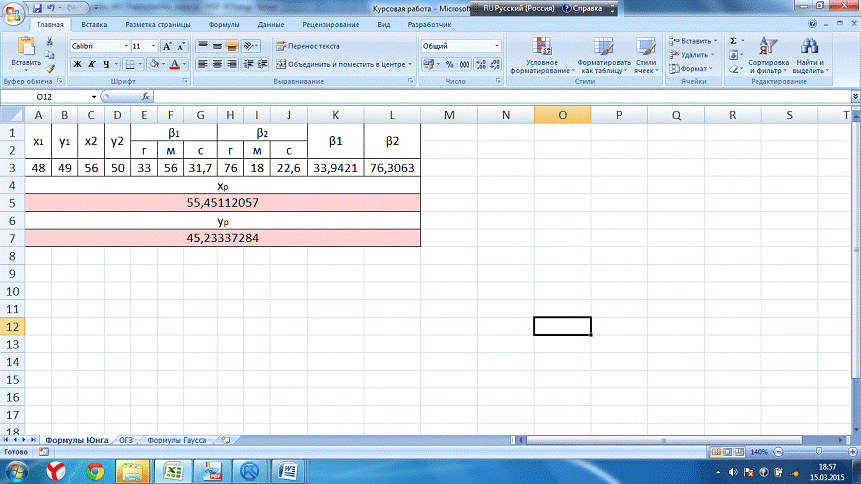
Task: Click the AutoSum sigma icon
Action: 733,41
